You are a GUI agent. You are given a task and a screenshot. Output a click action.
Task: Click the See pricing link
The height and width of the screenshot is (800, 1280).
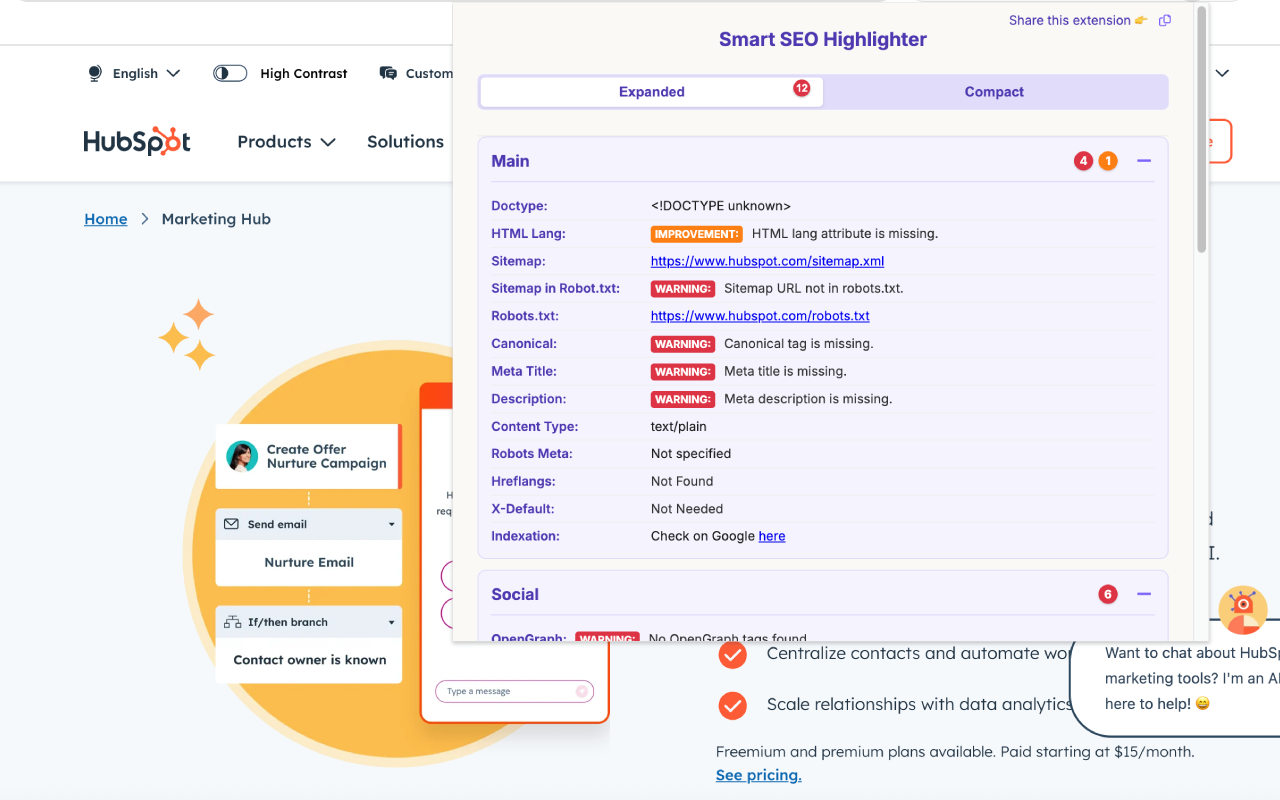(758, 775)
